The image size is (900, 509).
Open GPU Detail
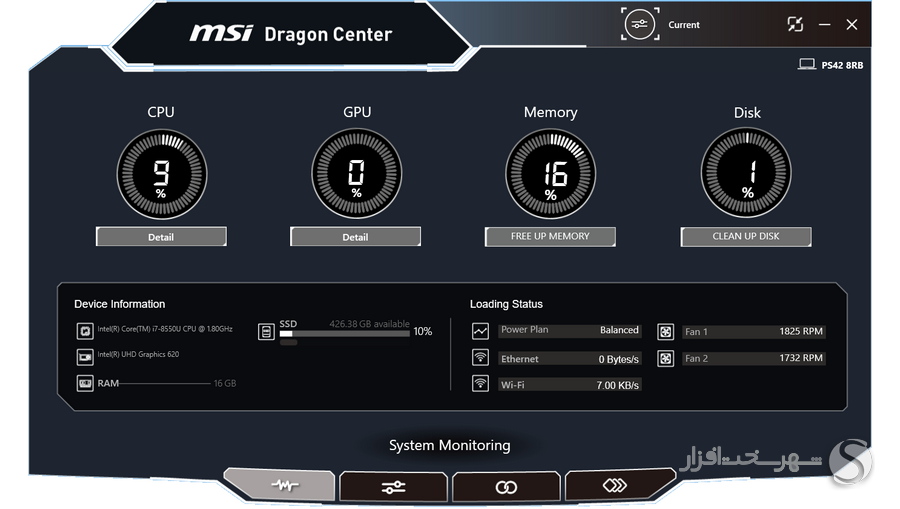pos(355,236)
